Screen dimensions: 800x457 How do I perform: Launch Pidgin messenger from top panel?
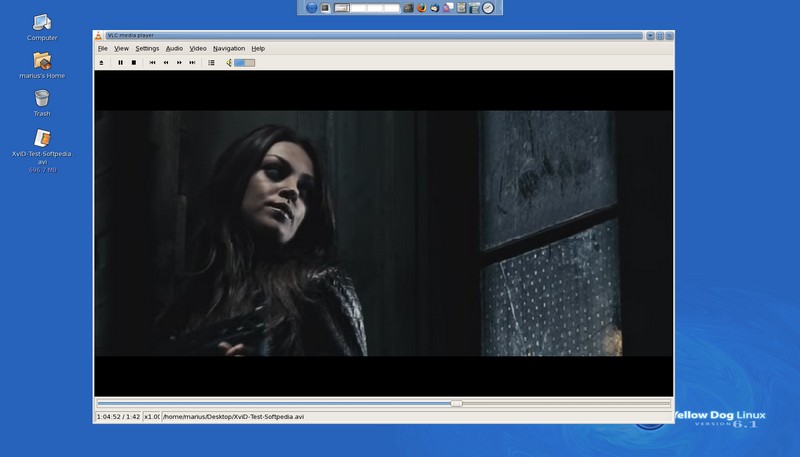click(448, 8)
